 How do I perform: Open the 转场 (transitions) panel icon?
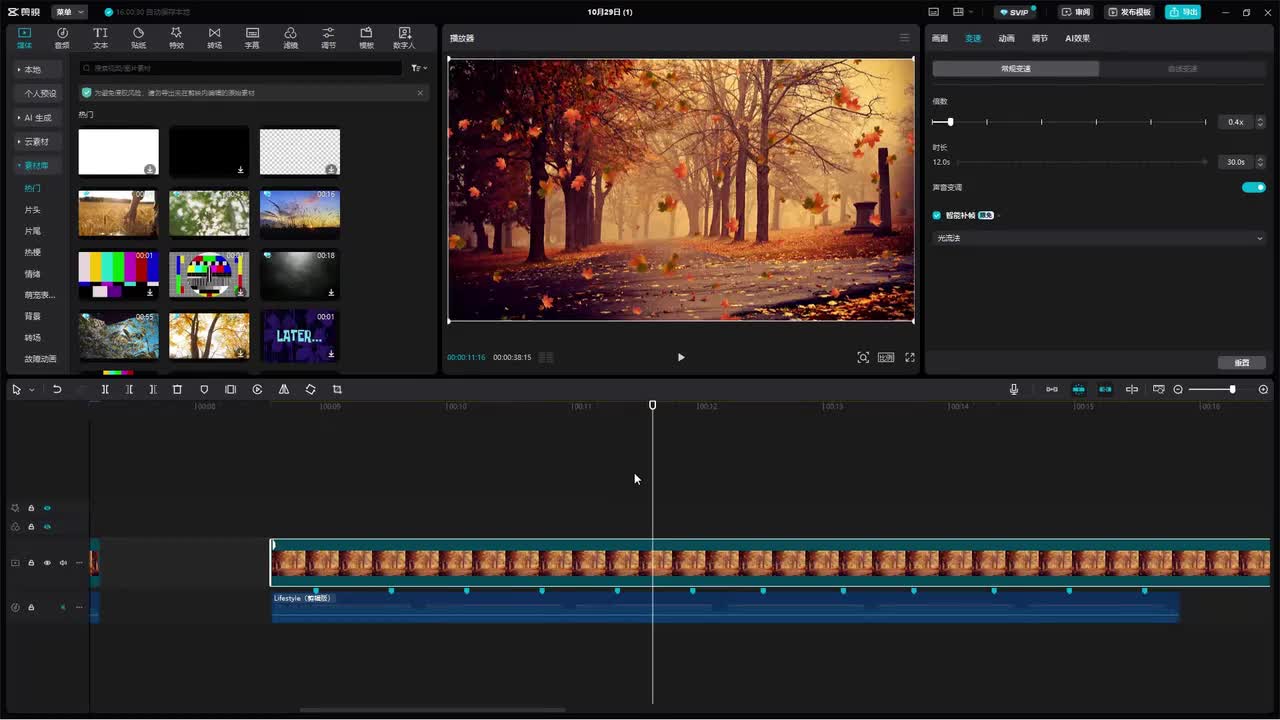pos(214,38)
